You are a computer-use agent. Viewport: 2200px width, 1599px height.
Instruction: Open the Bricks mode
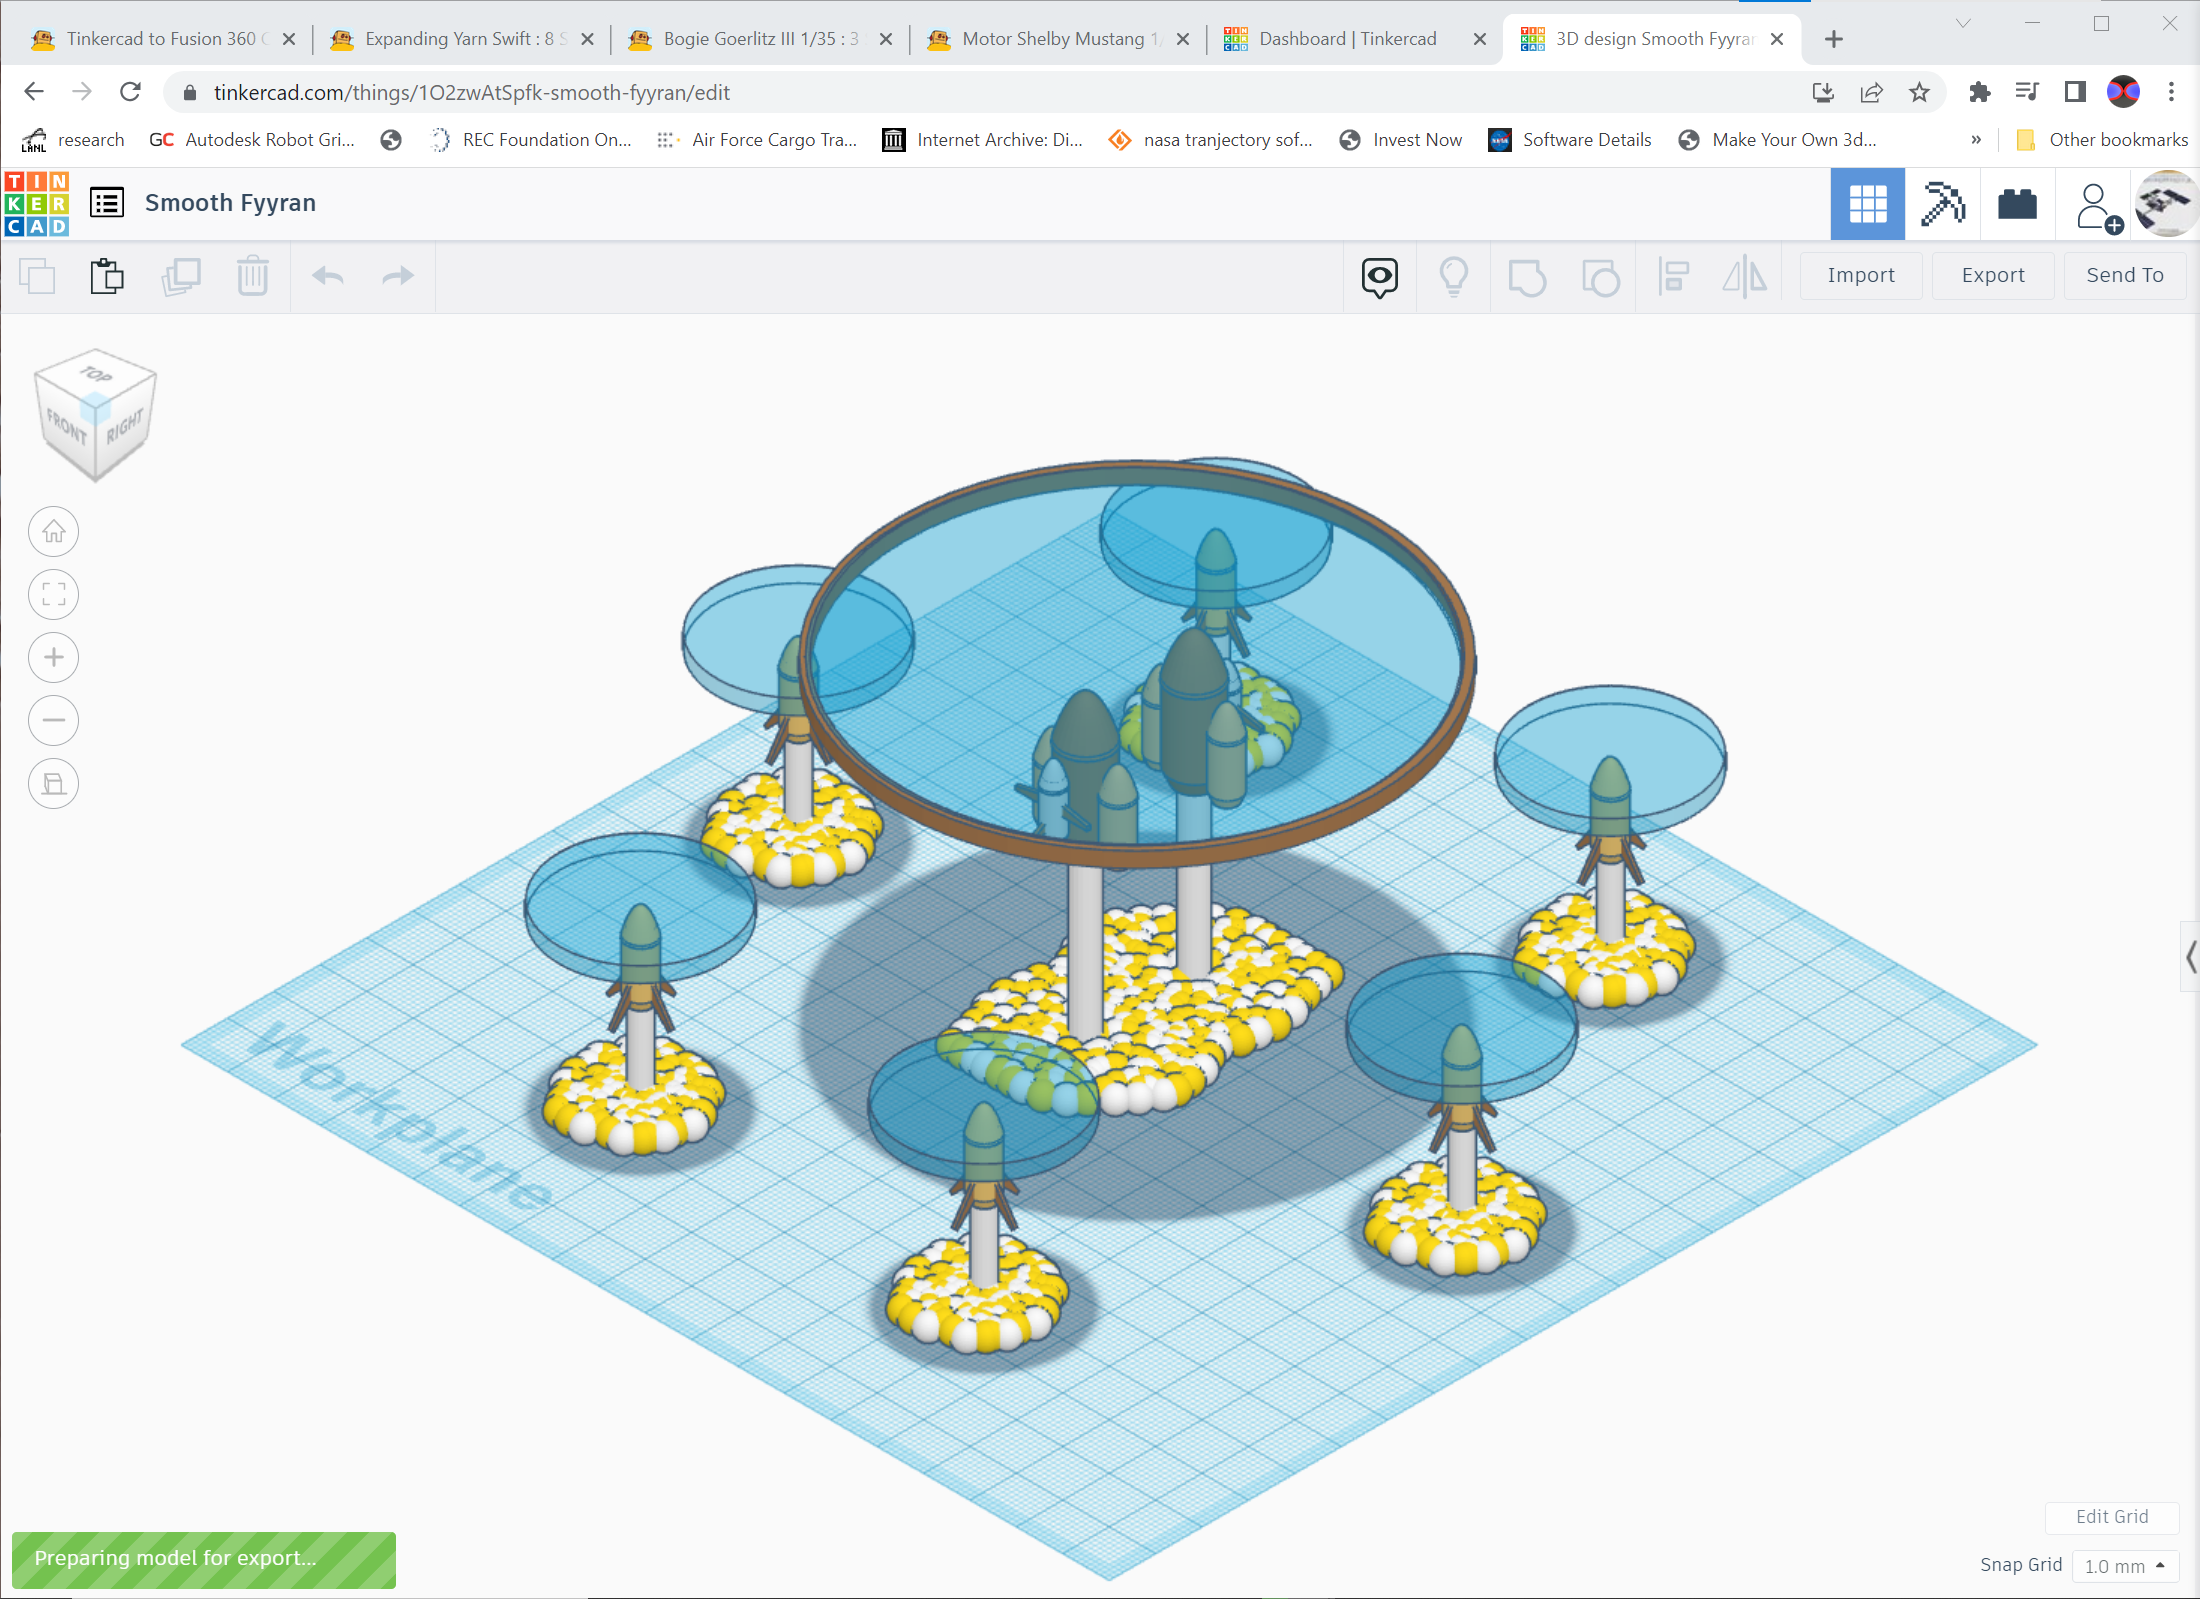coord(2017,204)
